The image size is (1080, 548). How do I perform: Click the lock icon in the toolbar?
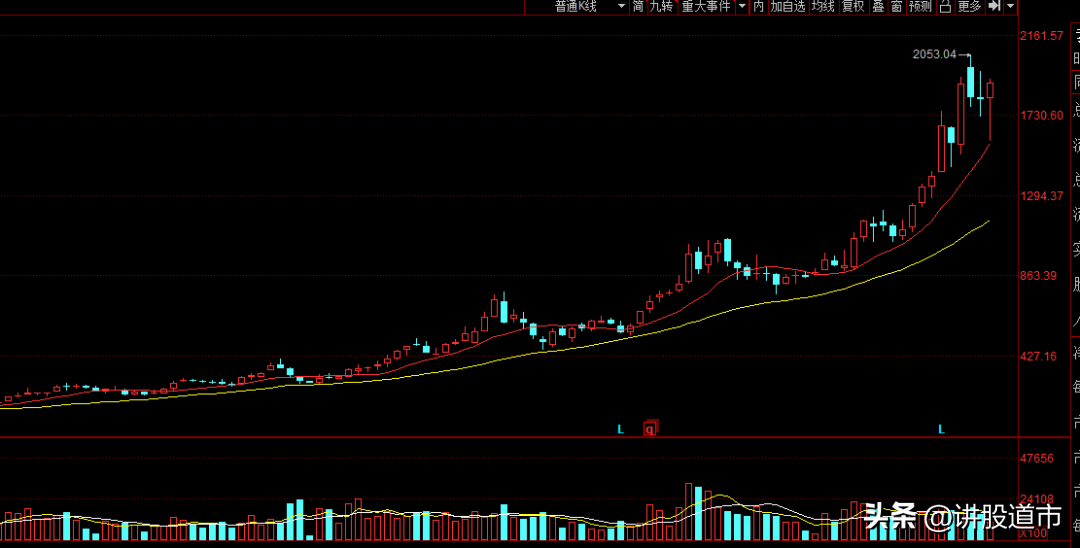click(x=945, y=7)
